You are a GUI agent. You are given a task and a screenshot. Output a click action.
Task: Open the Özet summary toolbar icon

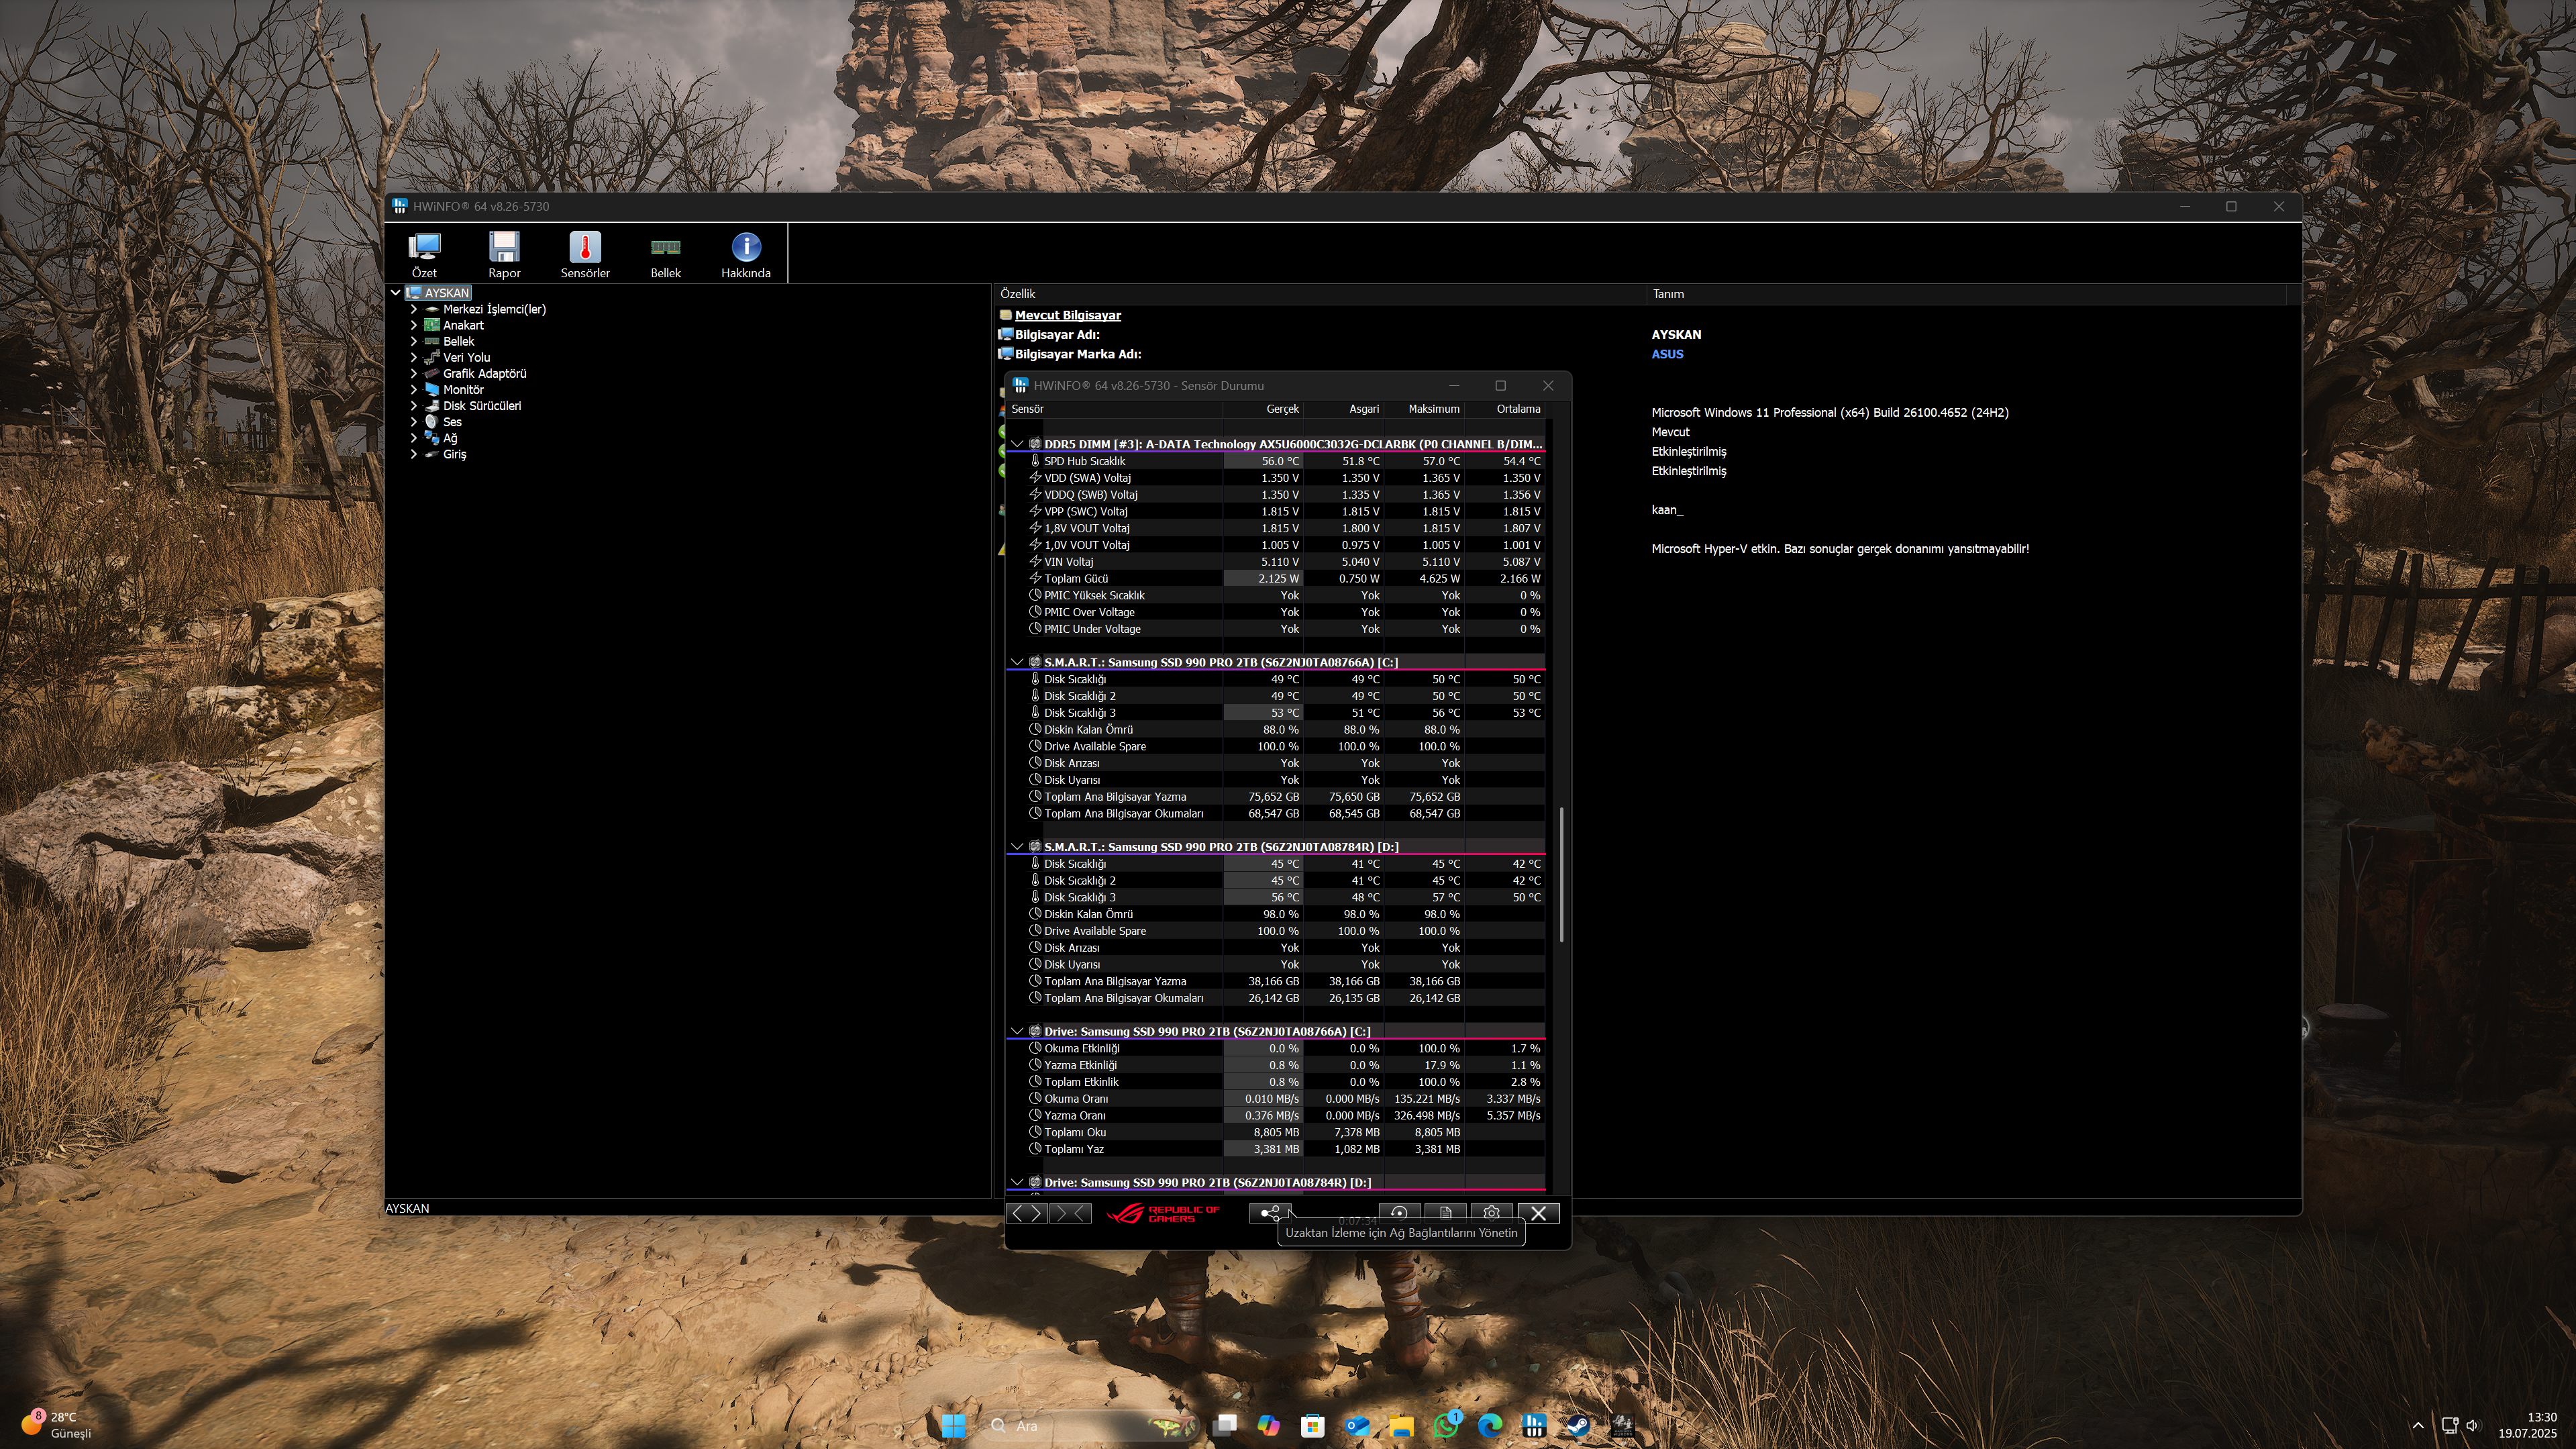(x=424, y=254)
